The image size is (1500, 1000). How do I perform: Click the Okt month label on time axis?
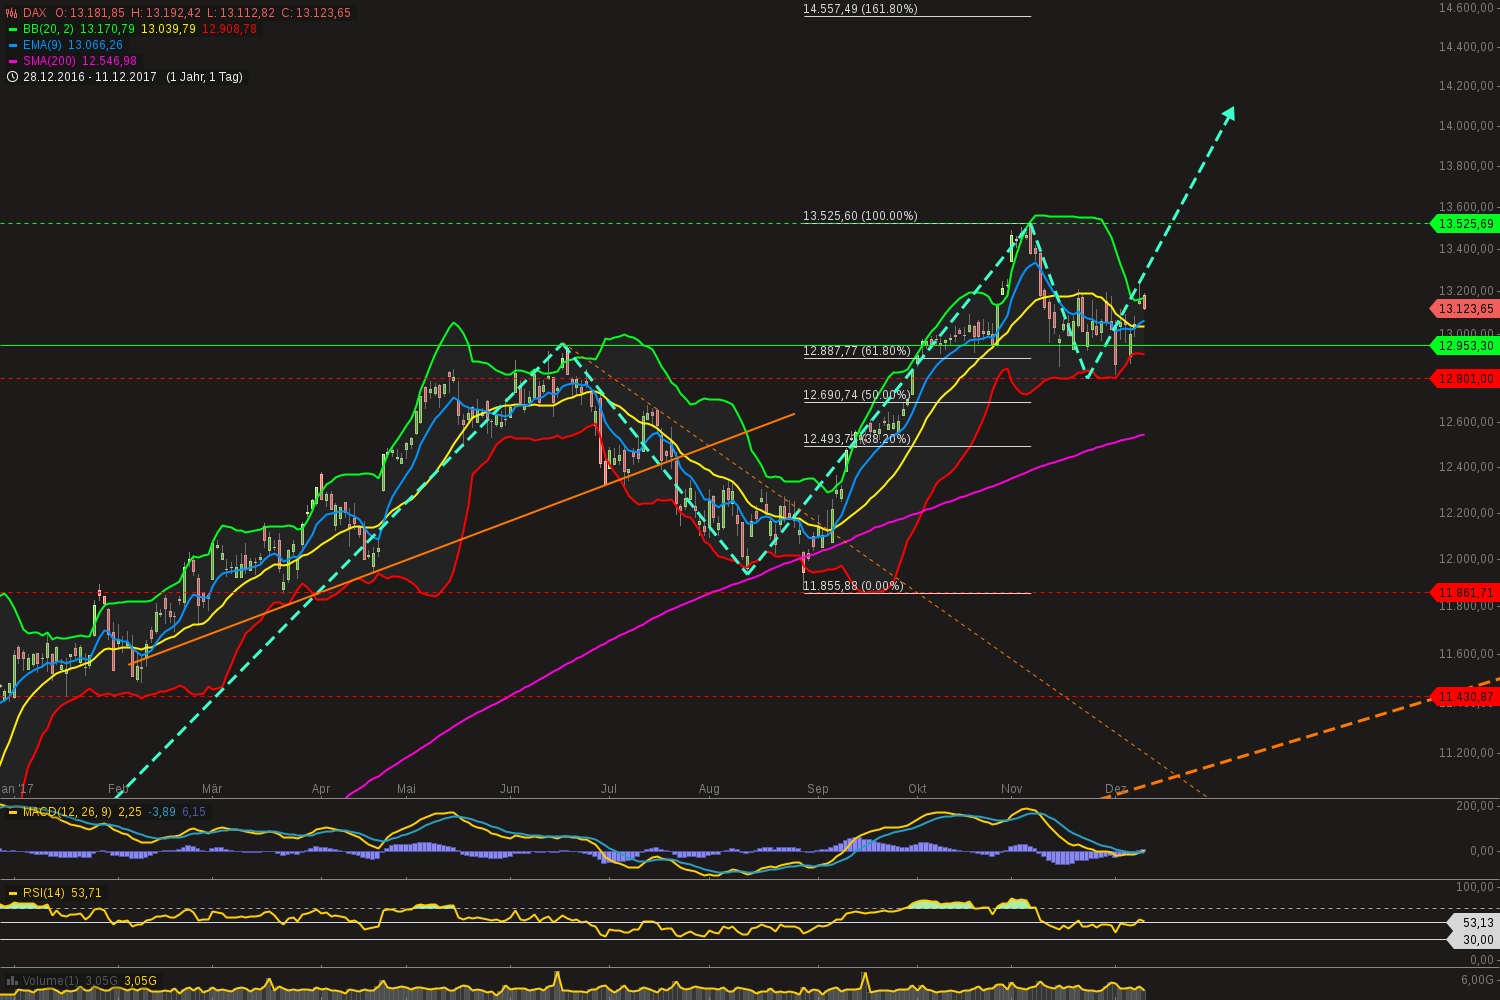click(917, 789)
